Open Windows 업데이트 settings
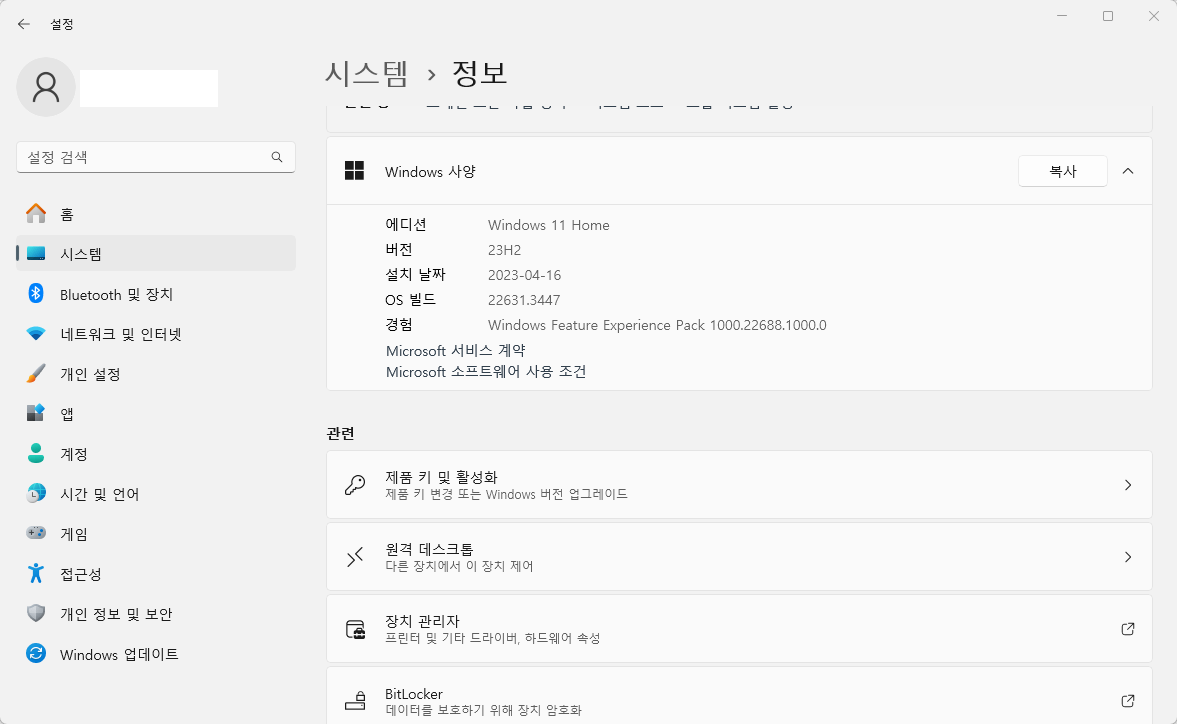Viewport: 1177px width, 724px height. [155, 654]
